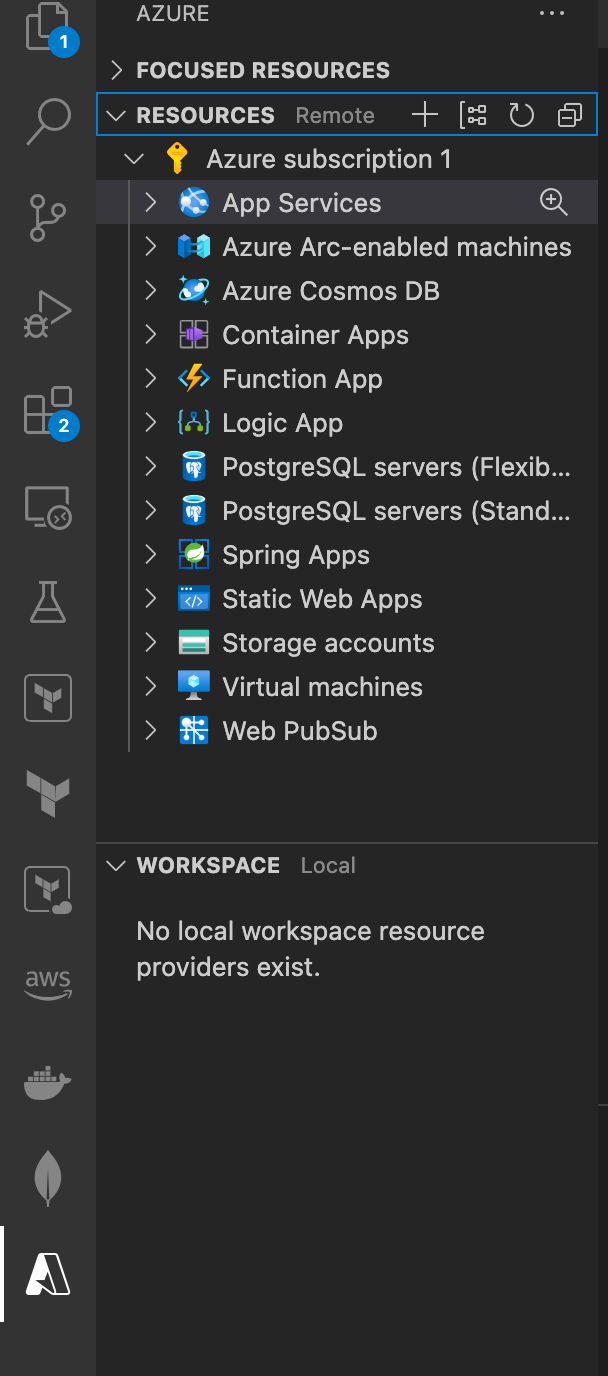Expand the Container Apps node

tap(151, 335)
